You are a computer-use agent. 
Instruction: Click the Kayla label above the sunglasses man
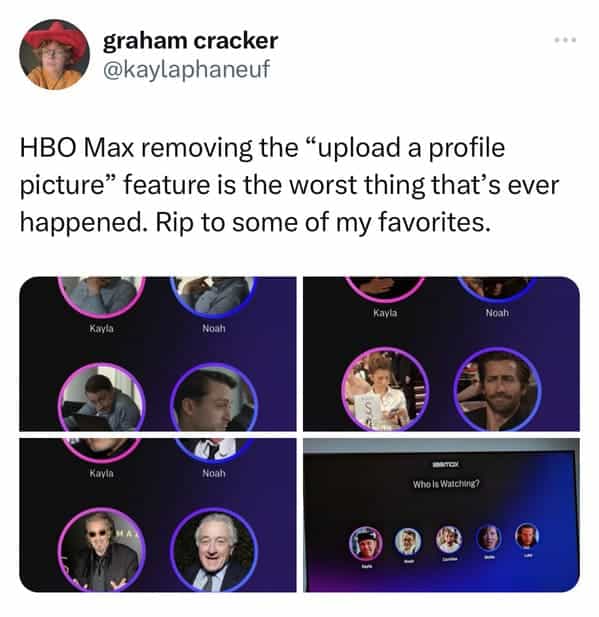[x=102, y=473]
